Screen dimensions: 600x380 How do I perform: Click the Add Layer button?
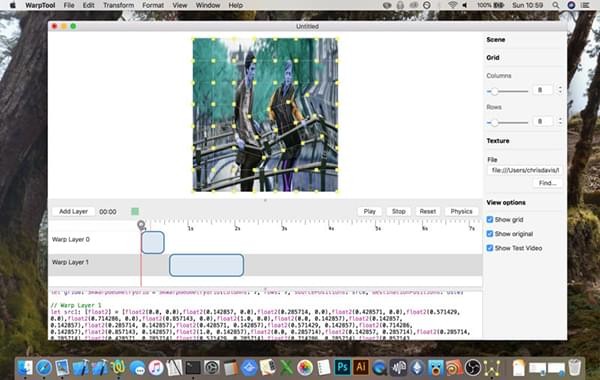pos(73,211)
